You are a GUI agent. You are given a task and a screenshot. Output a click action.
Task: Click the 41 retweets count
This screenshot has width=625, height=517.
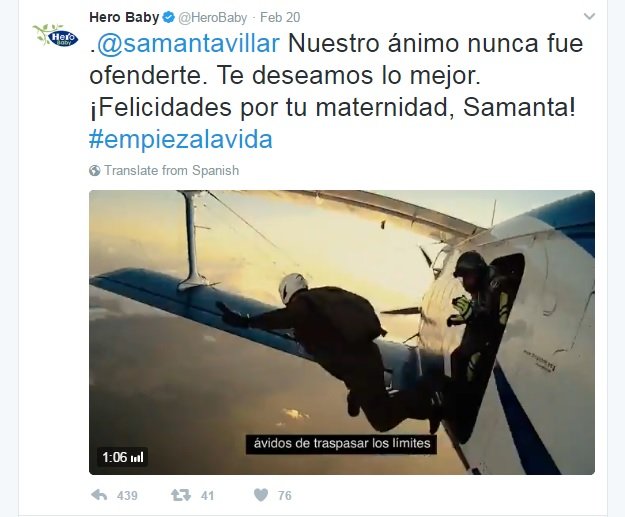point(207,496)
